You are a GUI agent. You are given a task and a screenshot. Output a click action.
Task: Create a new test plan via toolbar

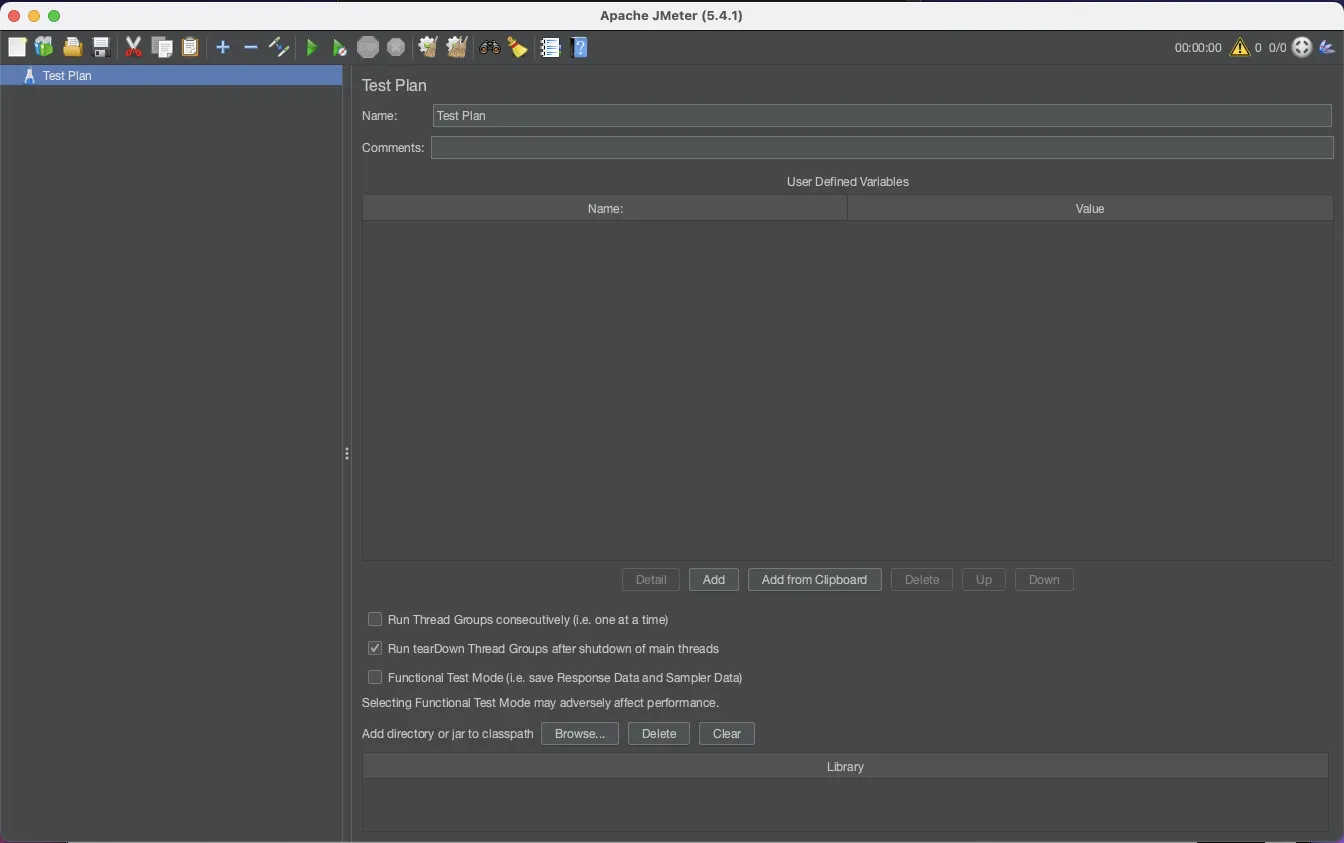17,47
